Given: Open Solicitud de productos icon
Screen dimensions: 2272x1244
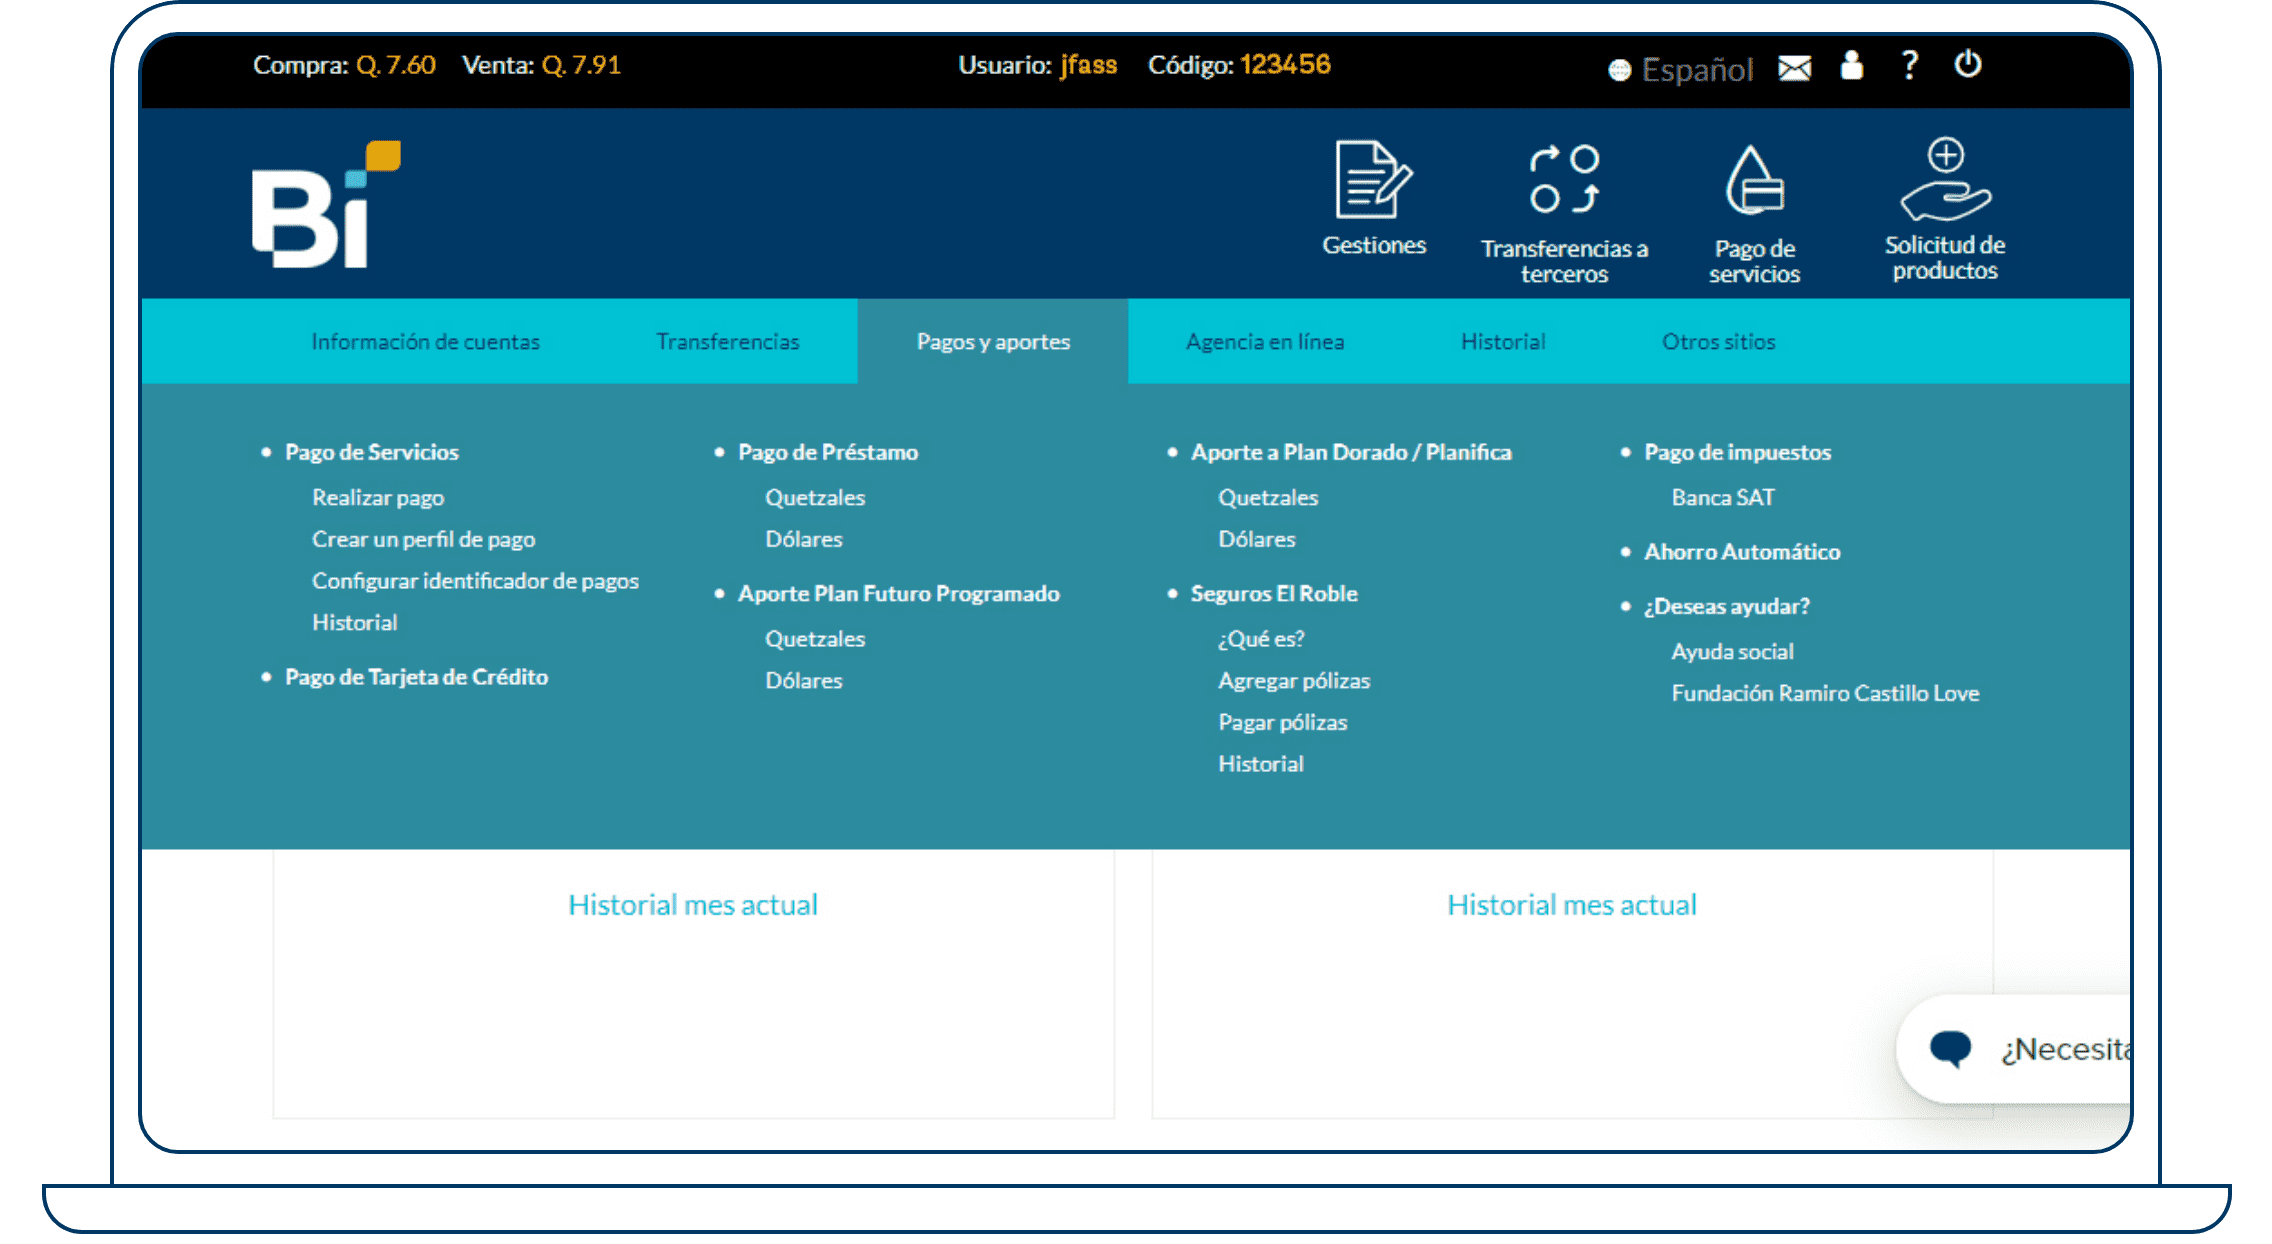Looking at the screenshot, I should [x=1945, y=178].
